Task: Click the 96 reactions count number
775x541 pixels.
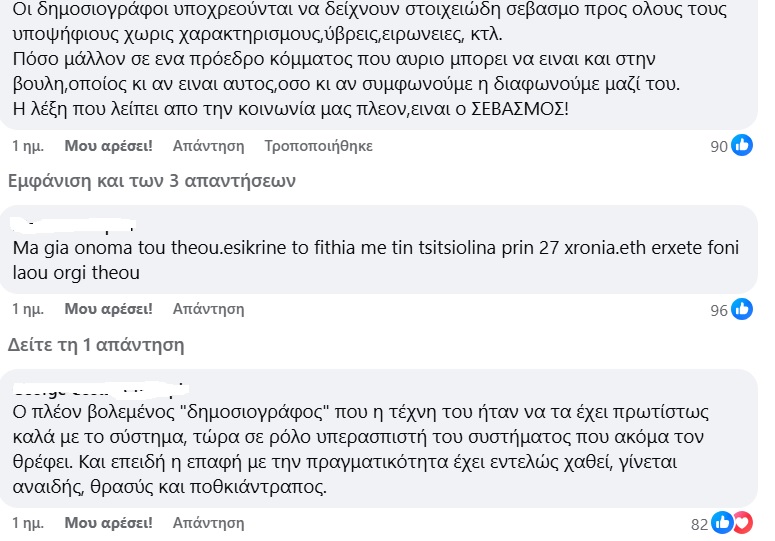Action: tap(719, 310)
